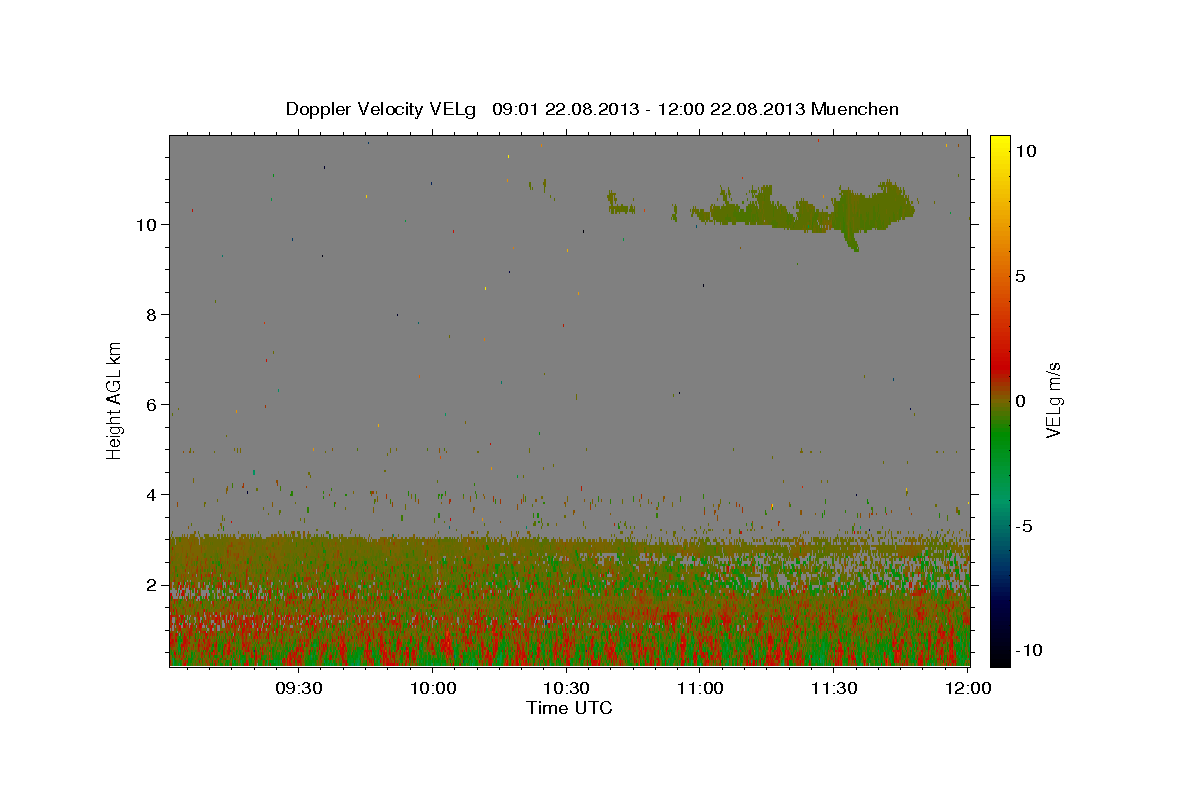Click the 'Height AGL km' axis label

[x=115, y=400]
